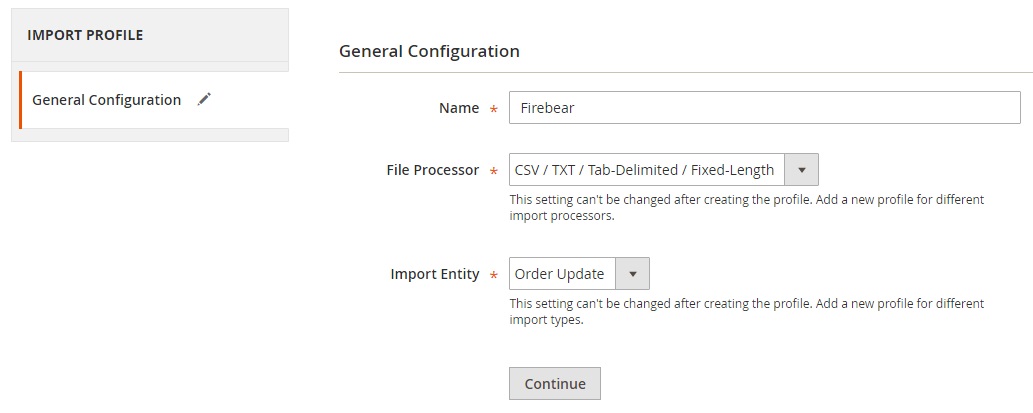Click the File Processor import processors note
This screenshot has width=1033, height=413.
(x=746, y=207)
